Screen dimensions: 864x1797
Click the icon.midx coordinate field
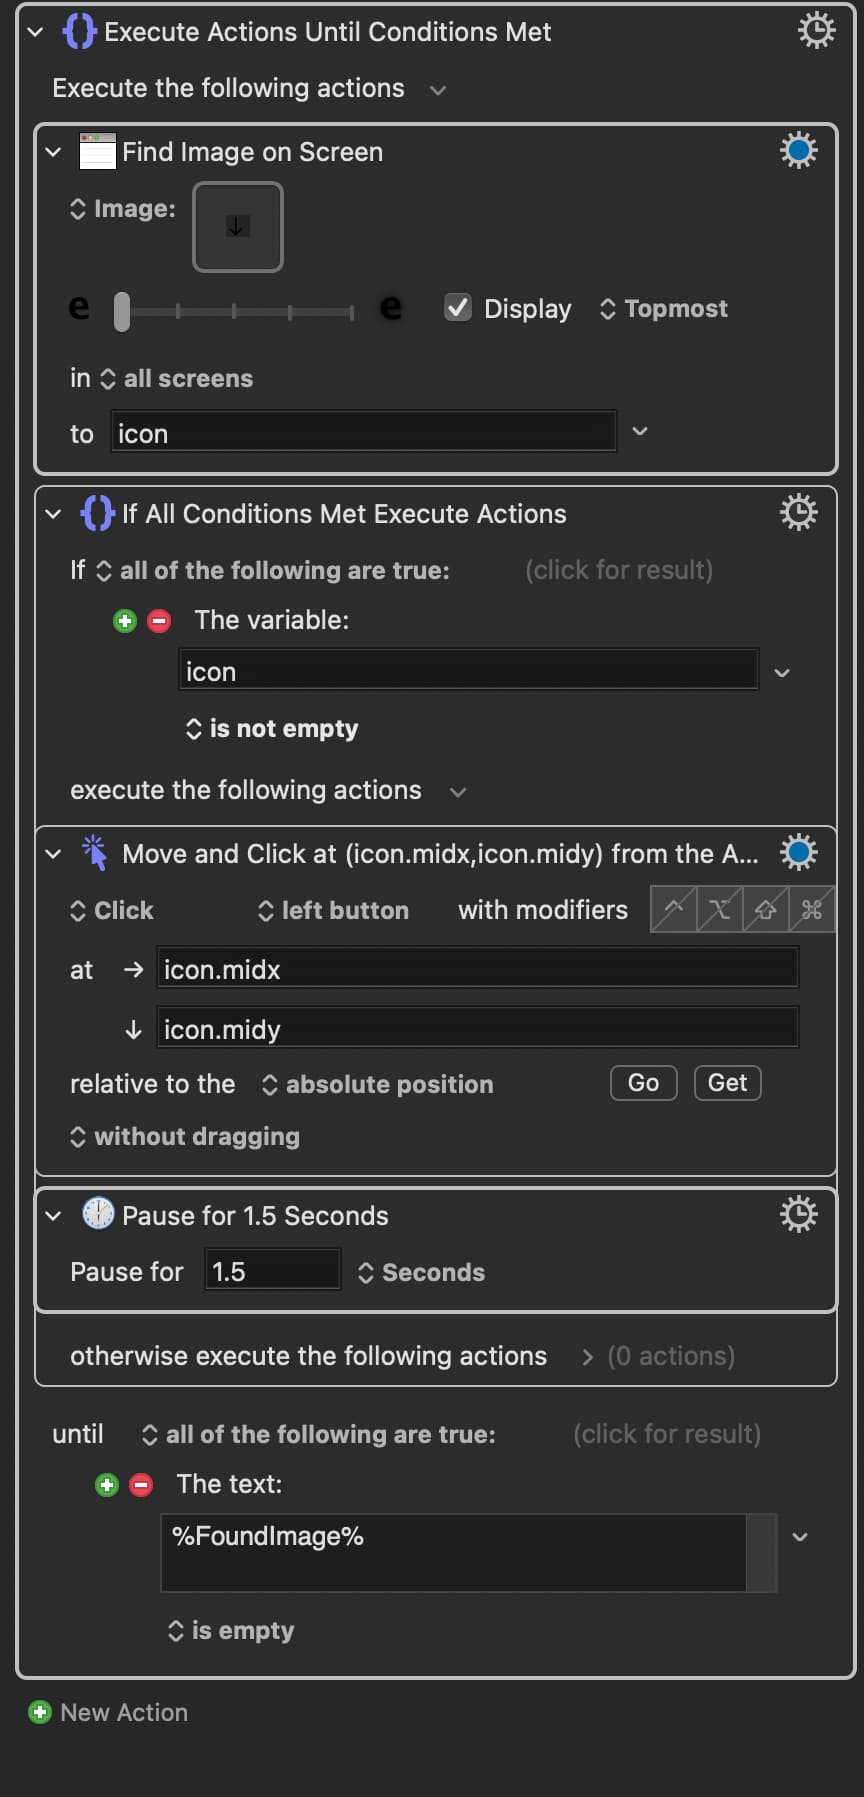tap(477, 969)
